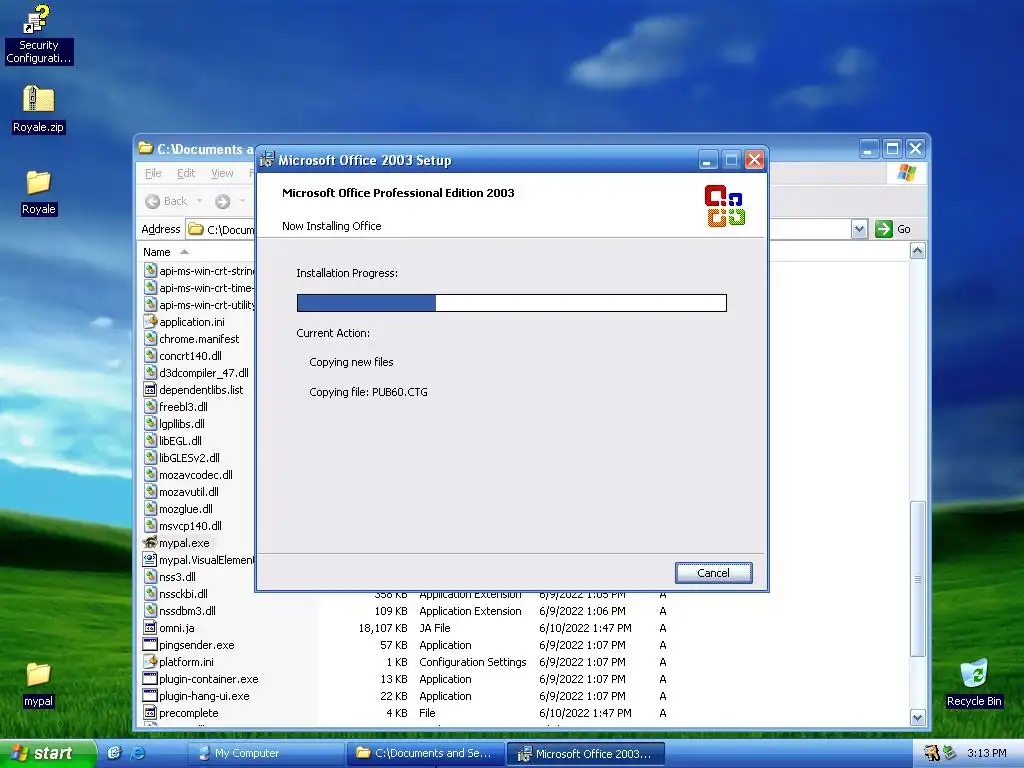Select concrt140.dll file
Image resolution: width=1024 pixels, height=768 pixels.
[x=183, y=356]
